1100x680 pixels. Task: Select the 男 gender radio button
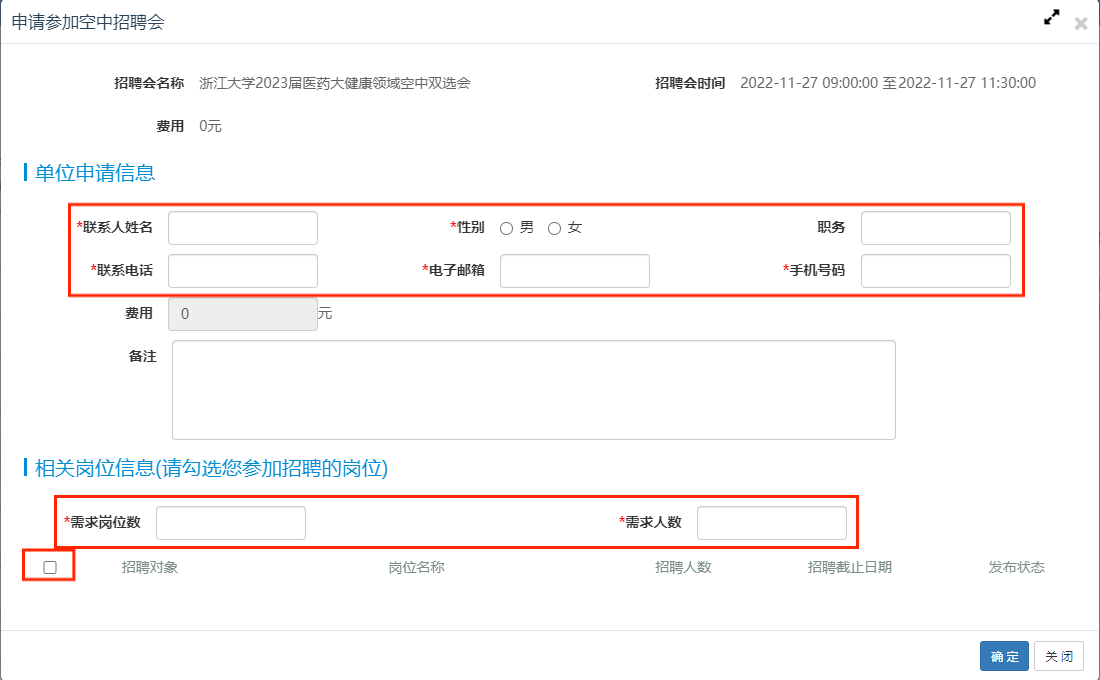point(506,228)
